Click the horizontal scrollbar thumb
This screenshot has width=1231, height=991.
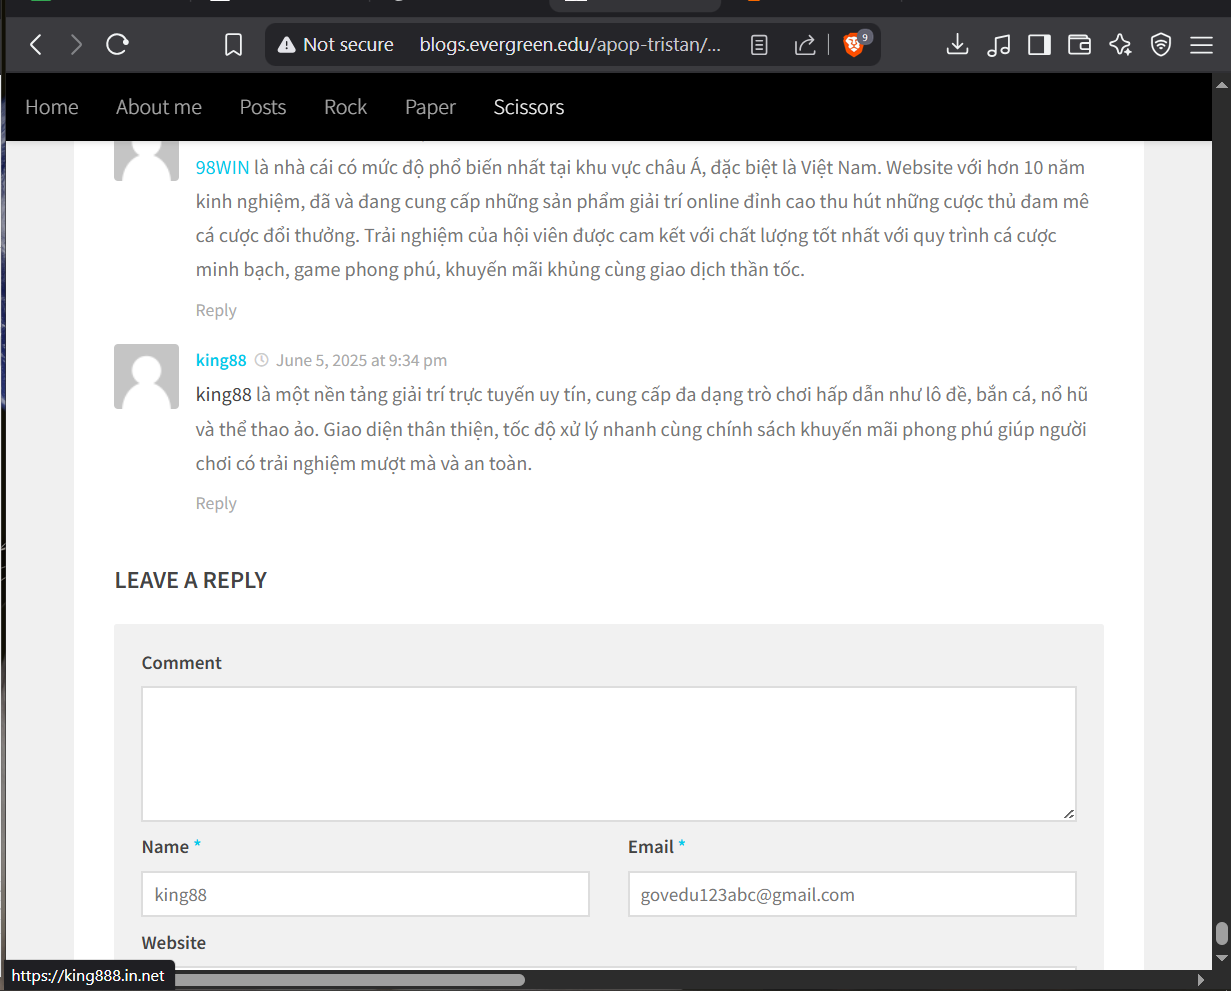(x=350, y=980)
